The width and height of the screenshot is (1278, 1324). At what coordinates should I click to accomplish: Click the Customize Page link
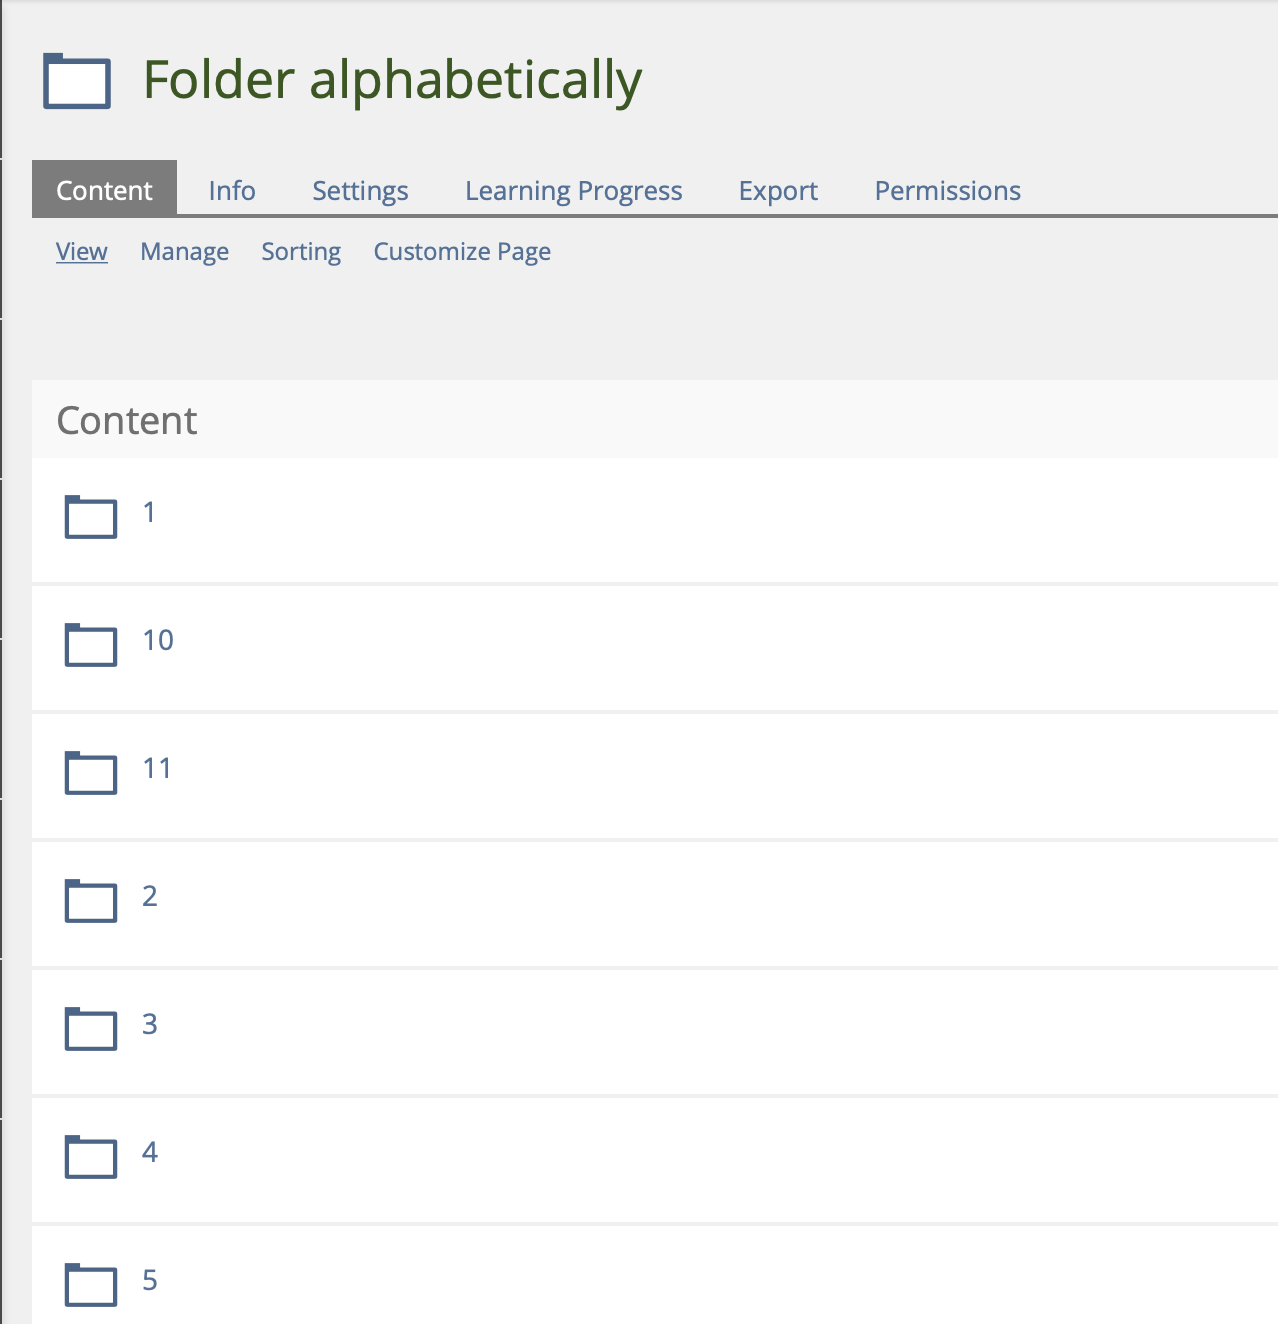[x=462, y=252]
